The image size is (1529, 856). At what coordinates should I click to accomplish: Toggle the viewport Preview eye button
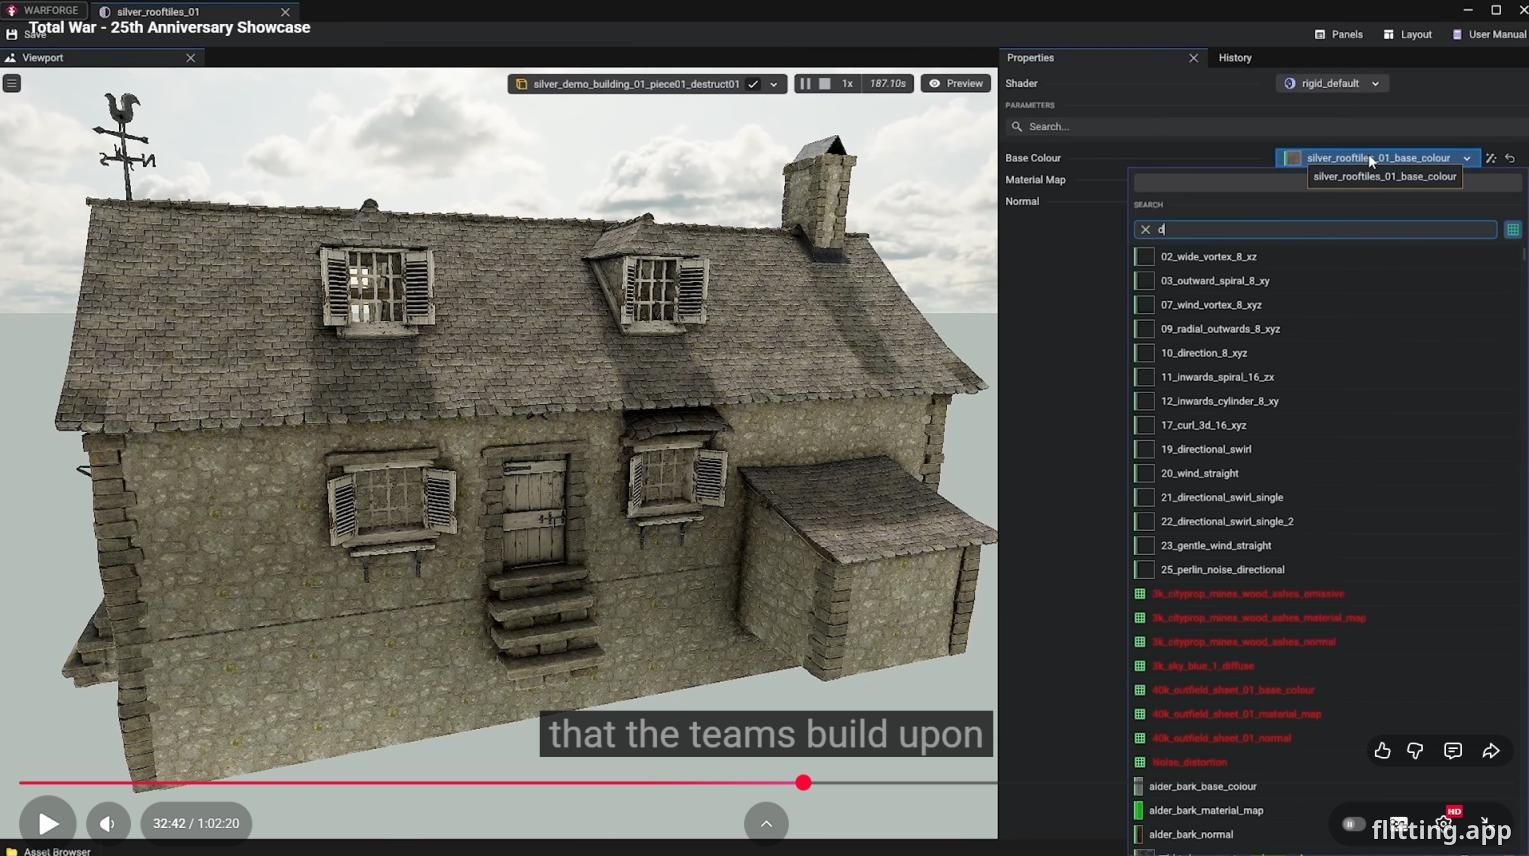pyautogui.click(x=956, y=84)
